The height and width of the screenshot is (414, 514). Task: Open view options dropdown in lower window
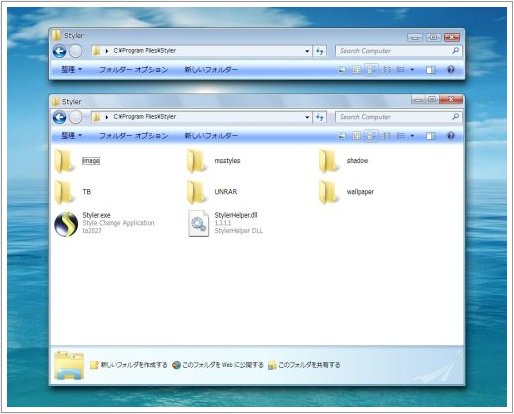[412, 136]
